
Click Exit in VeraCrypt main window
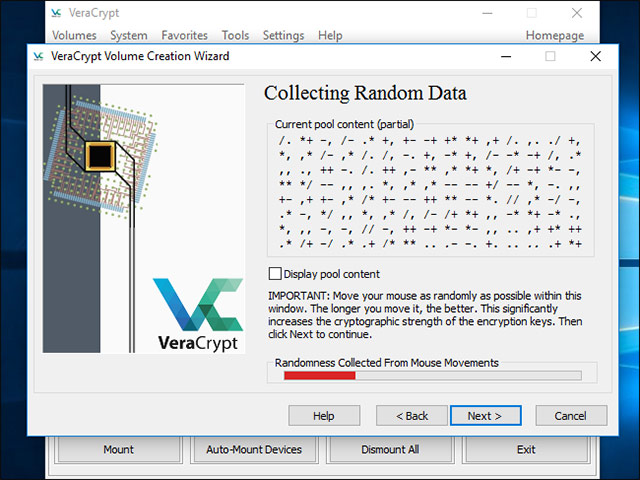(526, 449)
